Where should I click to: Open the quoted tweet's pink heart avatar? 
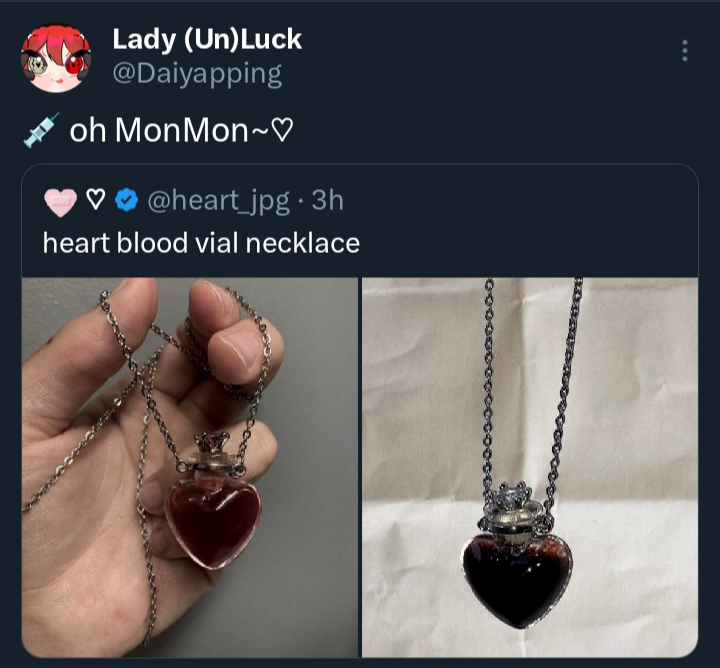(61, 202)
